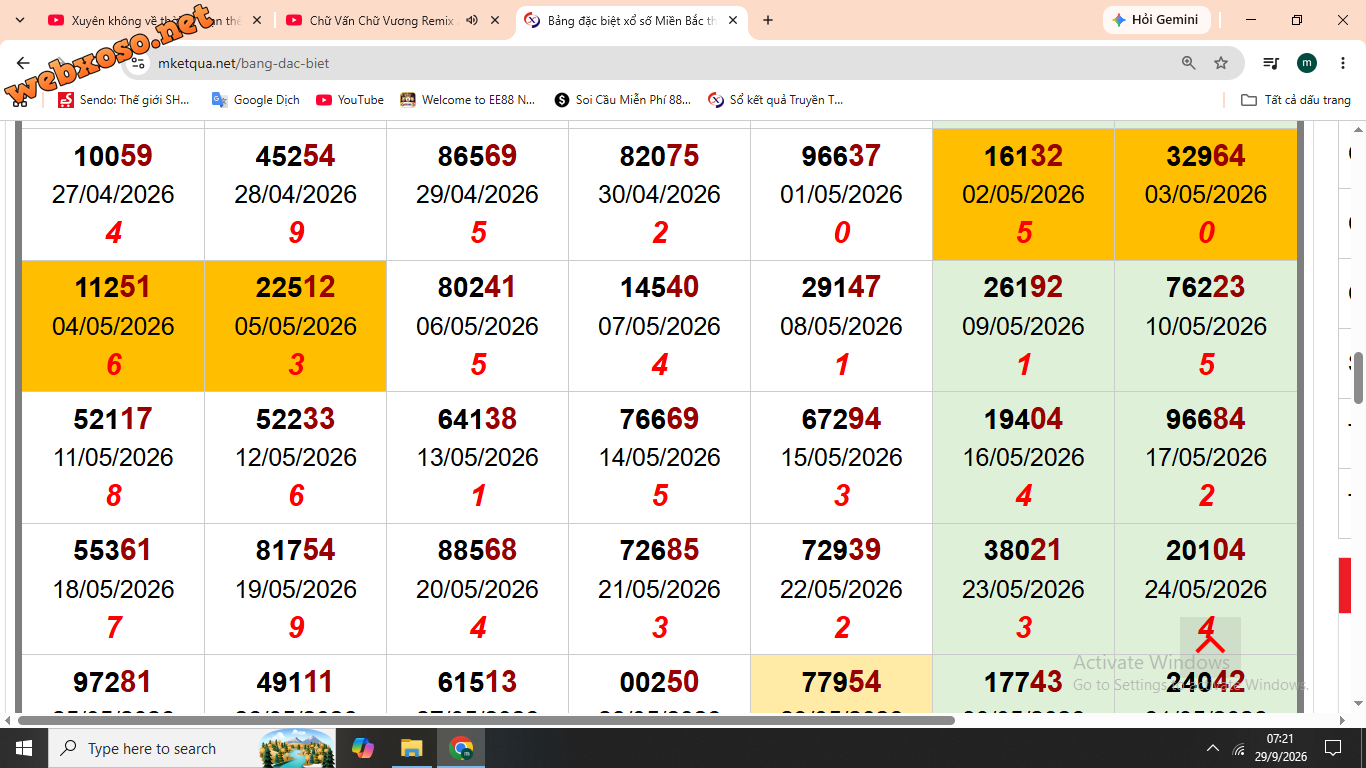Click the vertical page scrollbar thumb

pos(1358,377)
